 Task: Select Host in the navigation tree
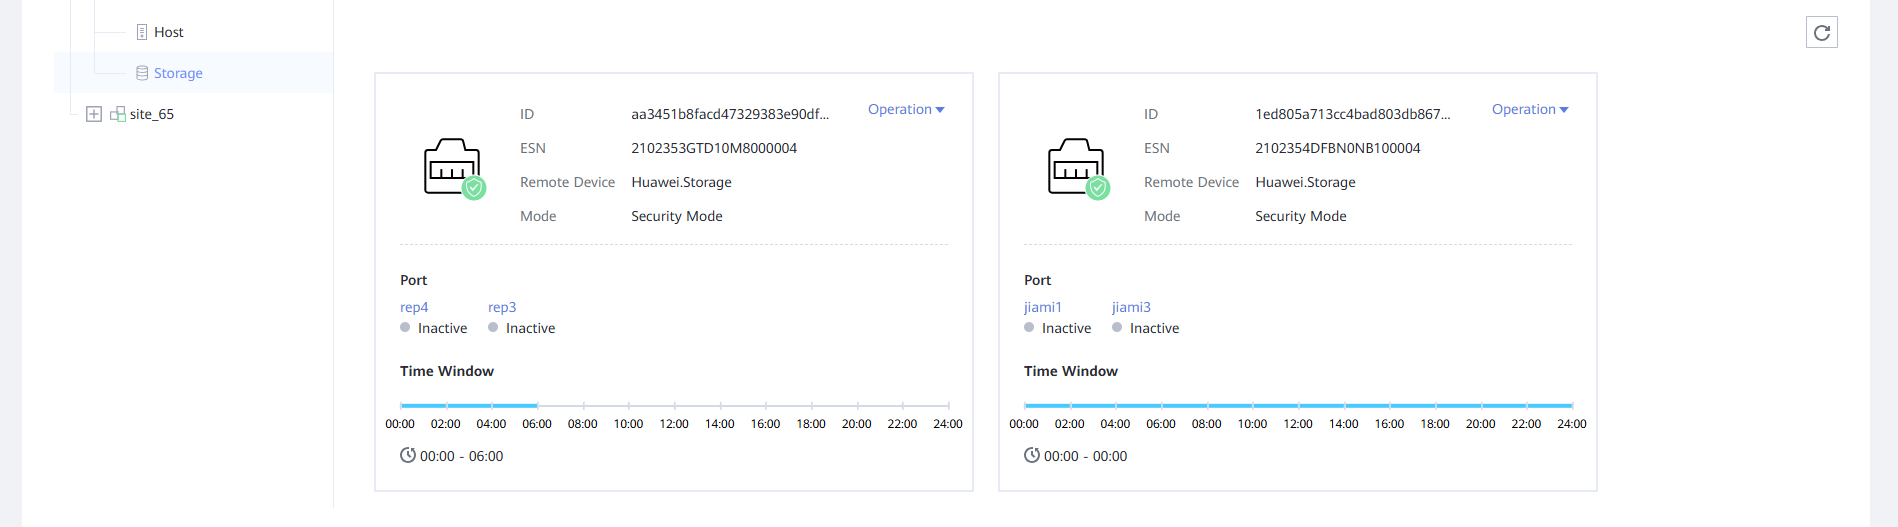pyautogui.click(x=168, y=32)
